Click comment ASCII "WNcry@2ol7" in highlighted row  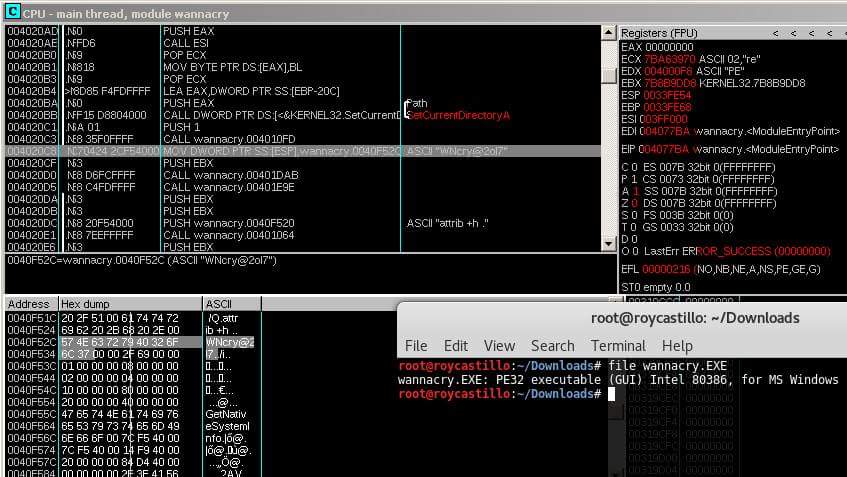click(x=457, y=151)
